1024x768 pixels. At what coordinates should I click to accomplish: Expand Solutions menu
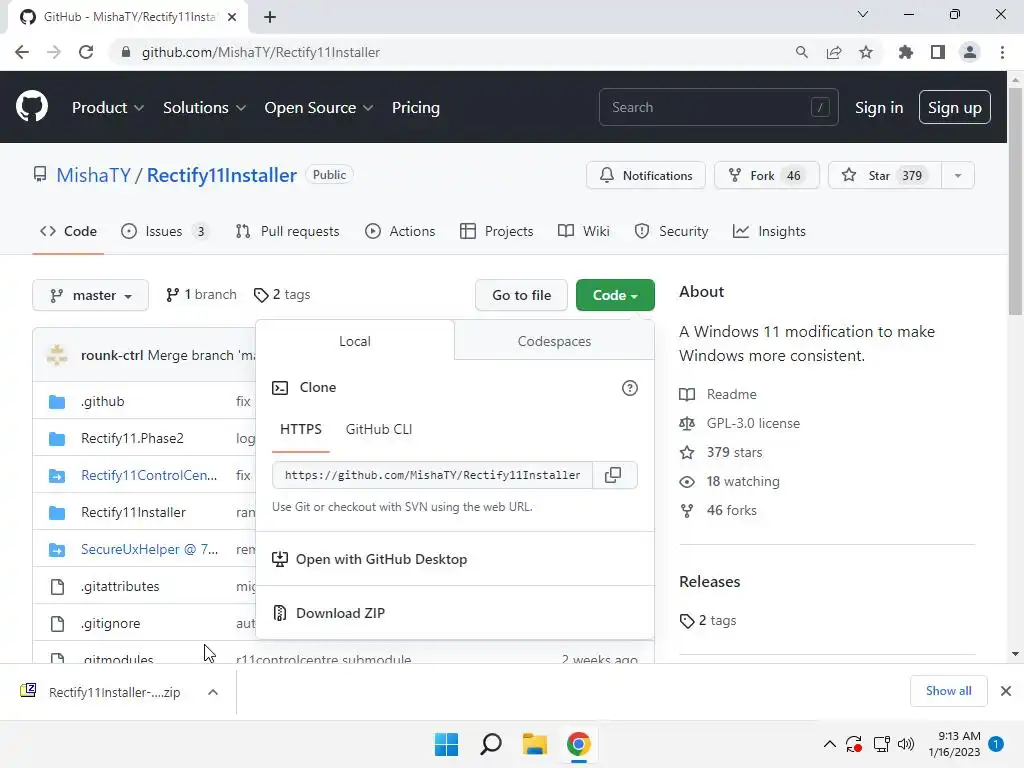point(204,108)
